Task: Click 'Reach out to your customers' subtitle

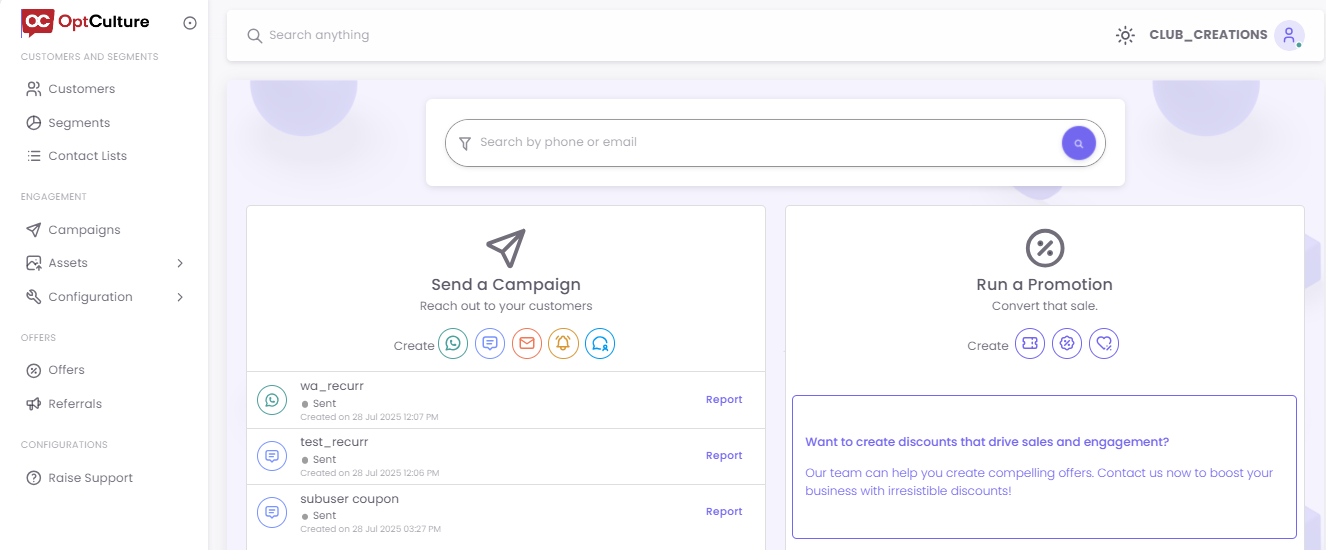Action: (506, 306)
